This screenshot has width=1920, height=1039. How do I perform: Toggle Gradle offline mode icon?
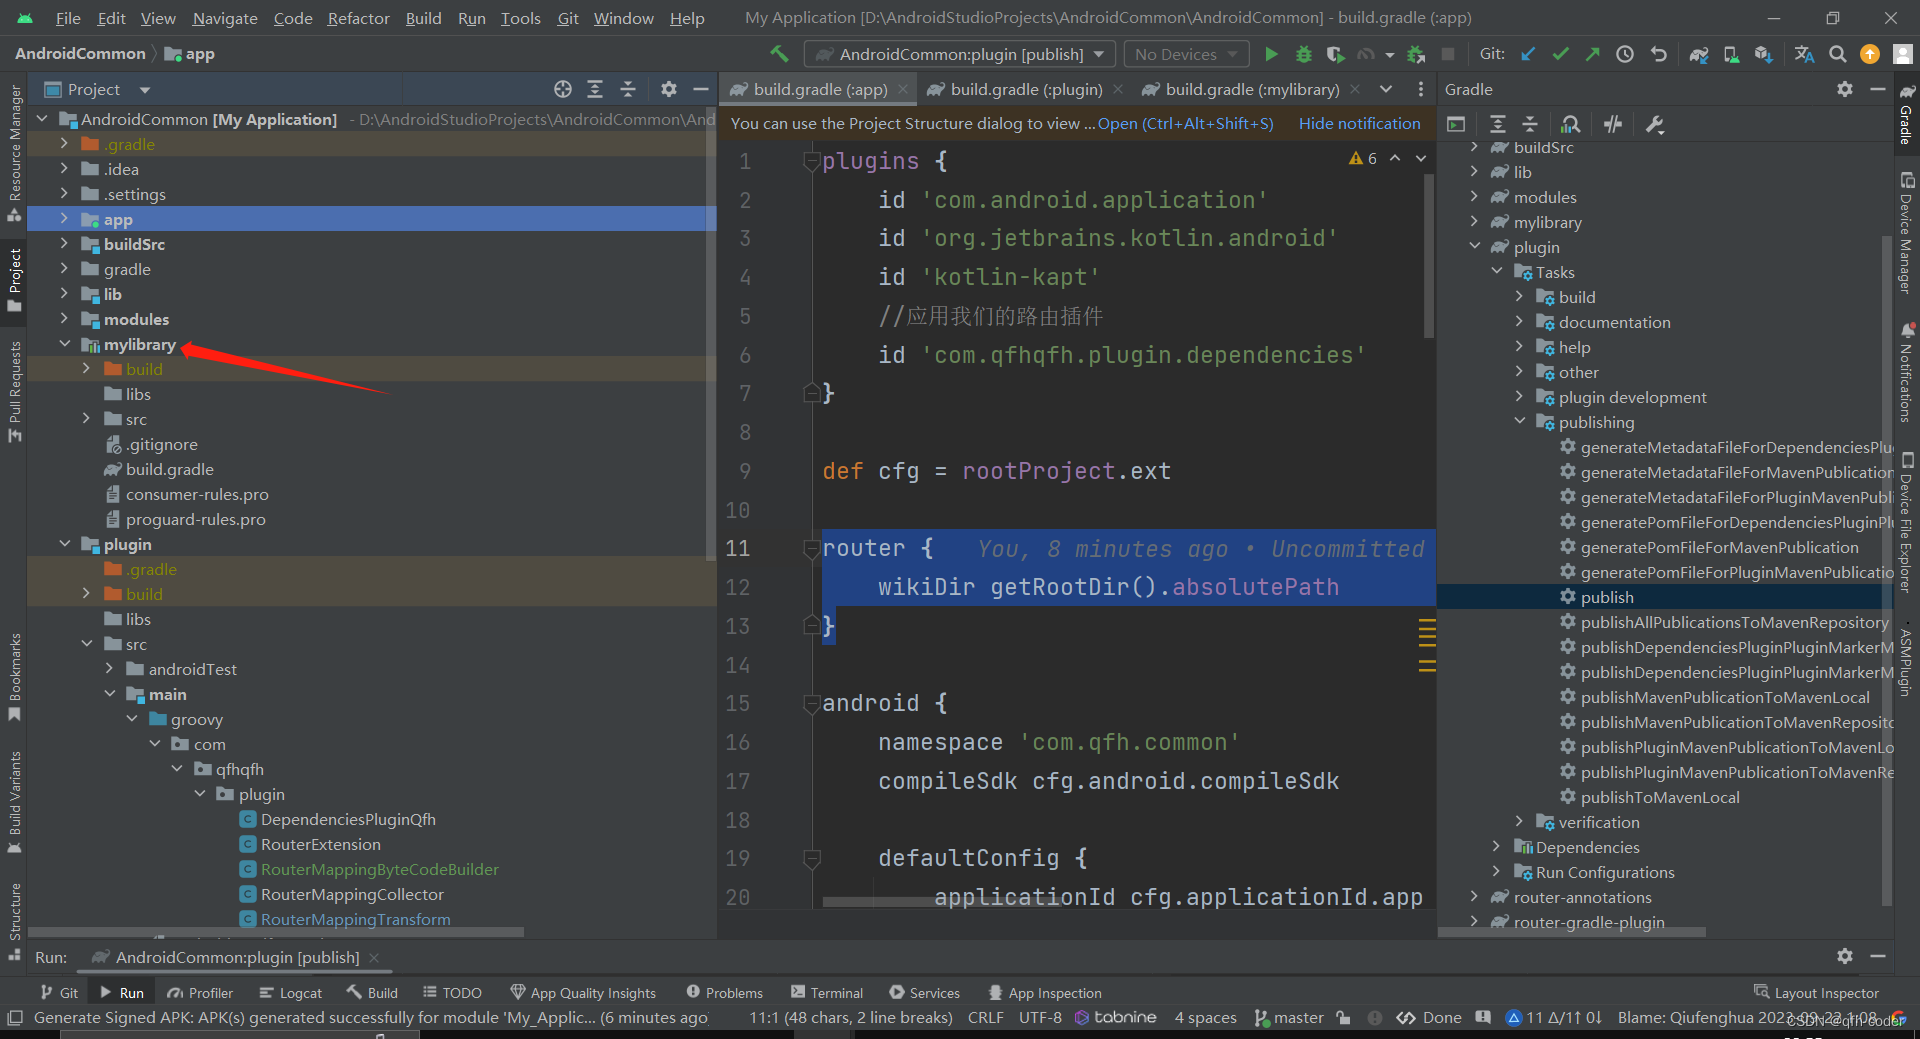1613,124
